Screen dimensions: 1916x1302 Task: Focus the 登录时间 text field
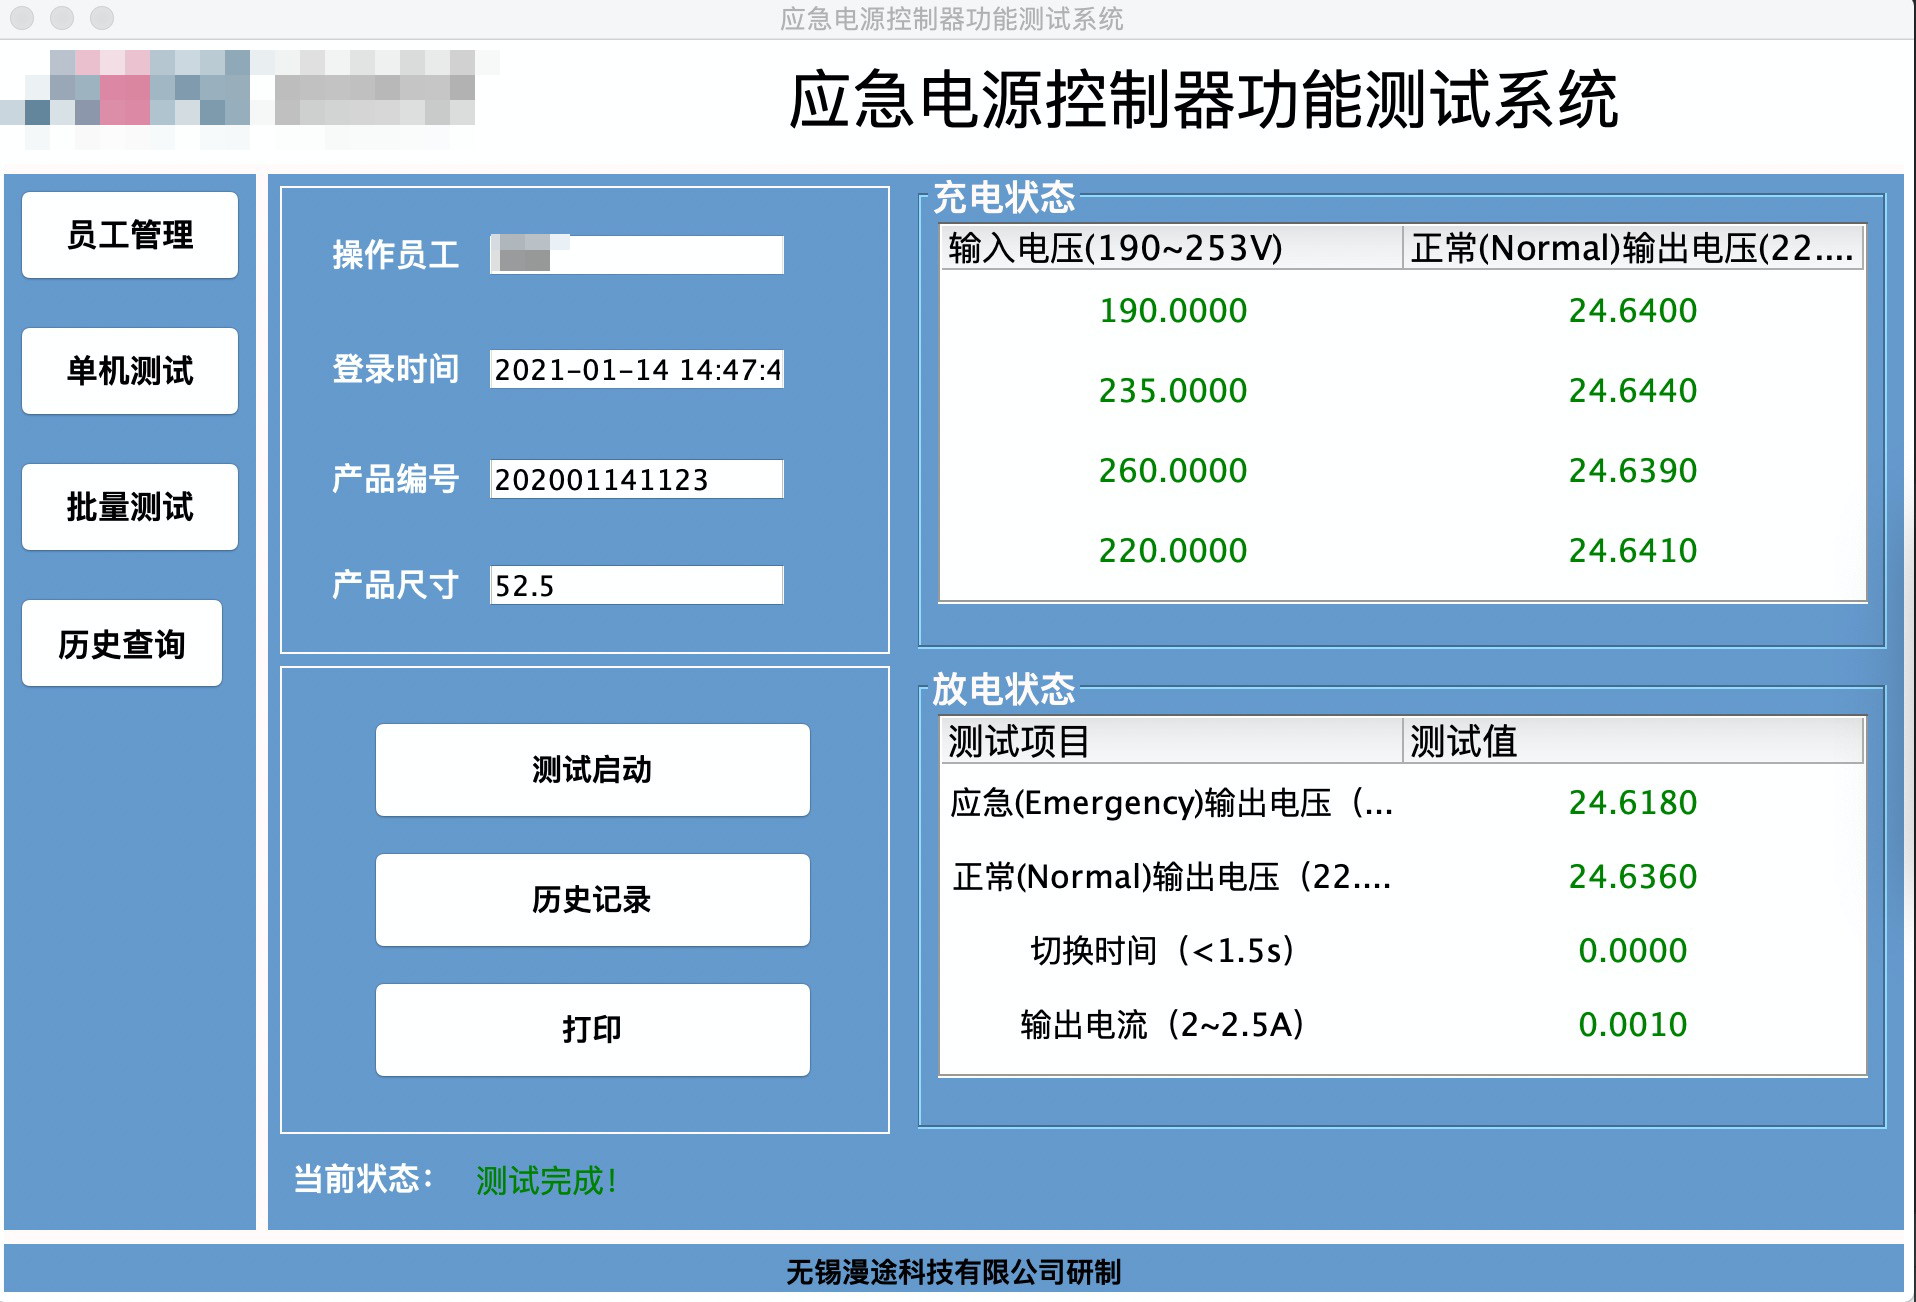click(636, 370)
